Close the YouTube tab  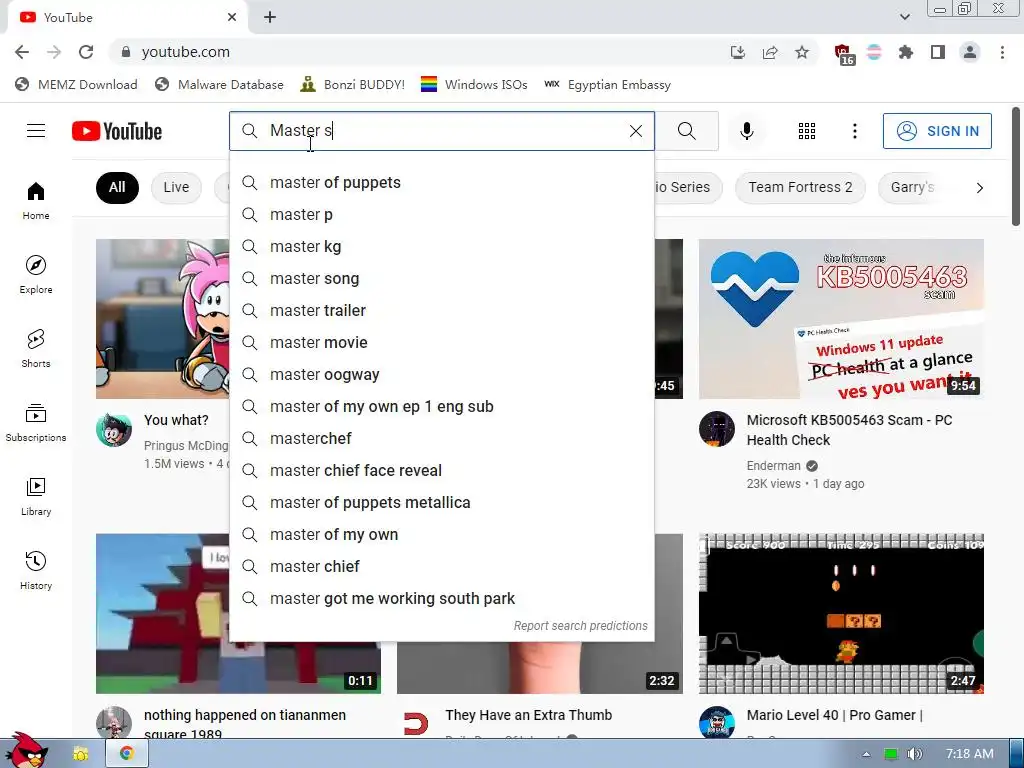232,18
